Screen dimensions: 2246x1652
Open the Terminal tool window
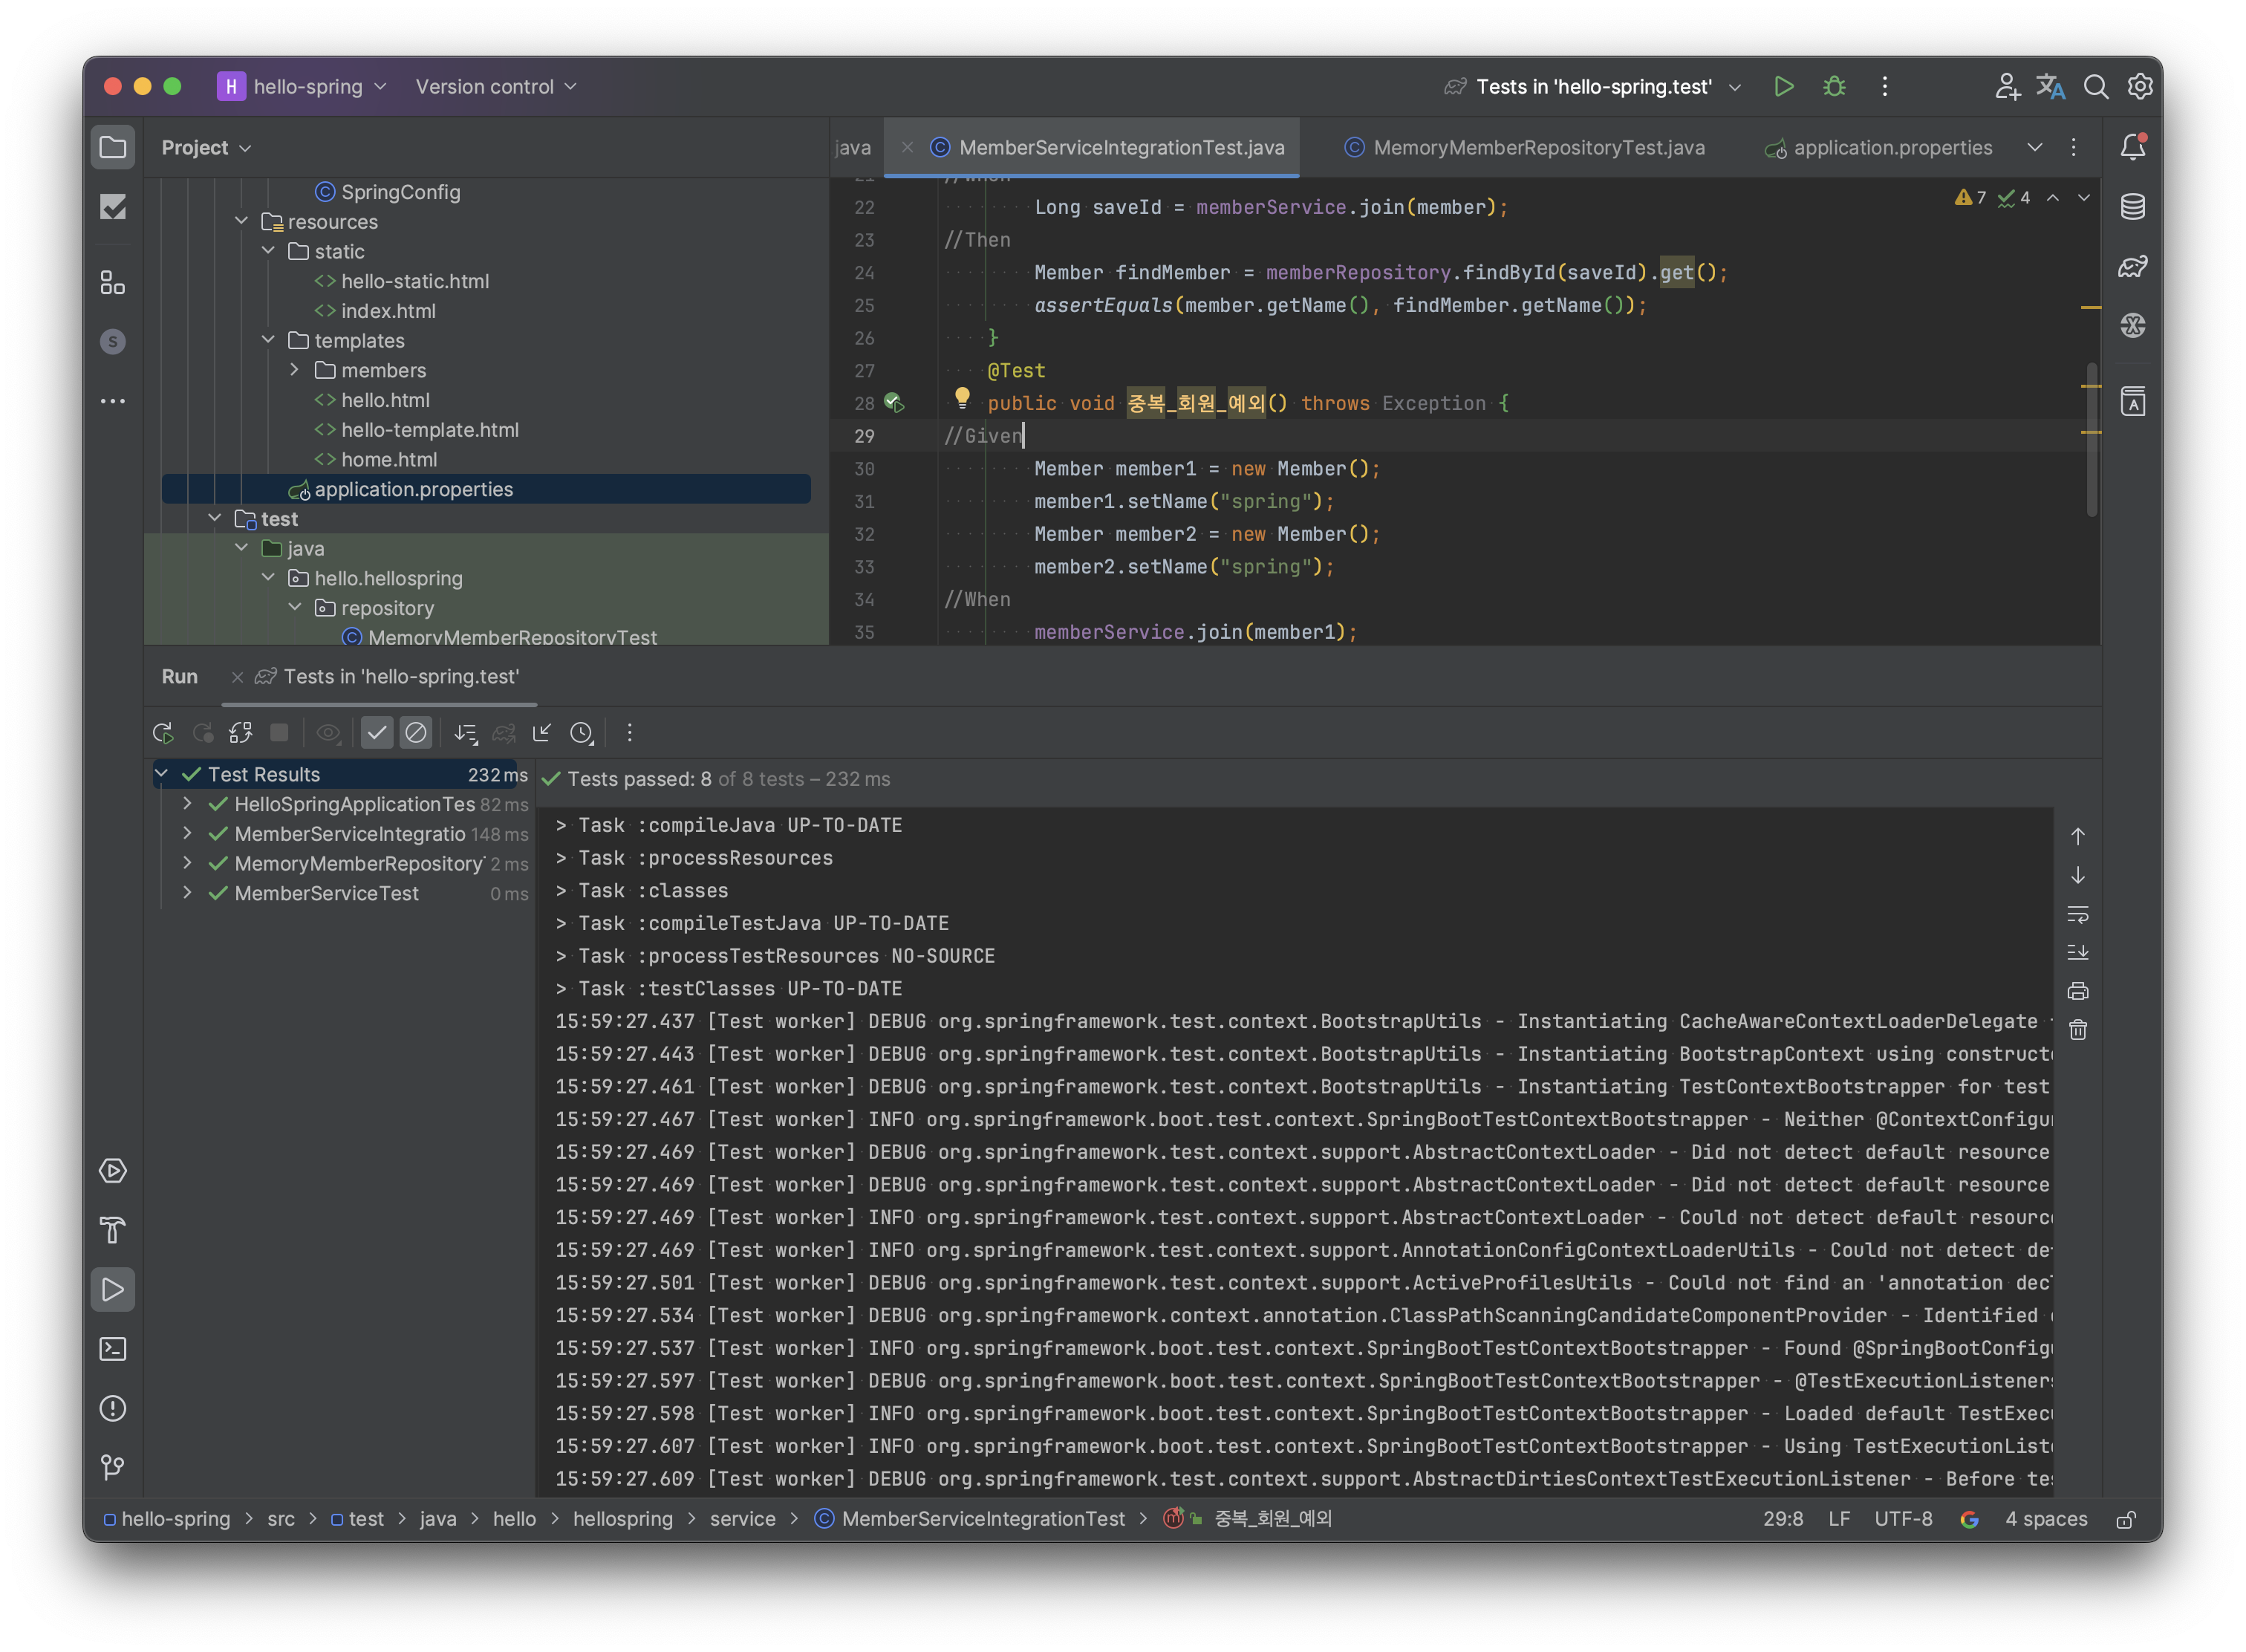coord(113,1349)
